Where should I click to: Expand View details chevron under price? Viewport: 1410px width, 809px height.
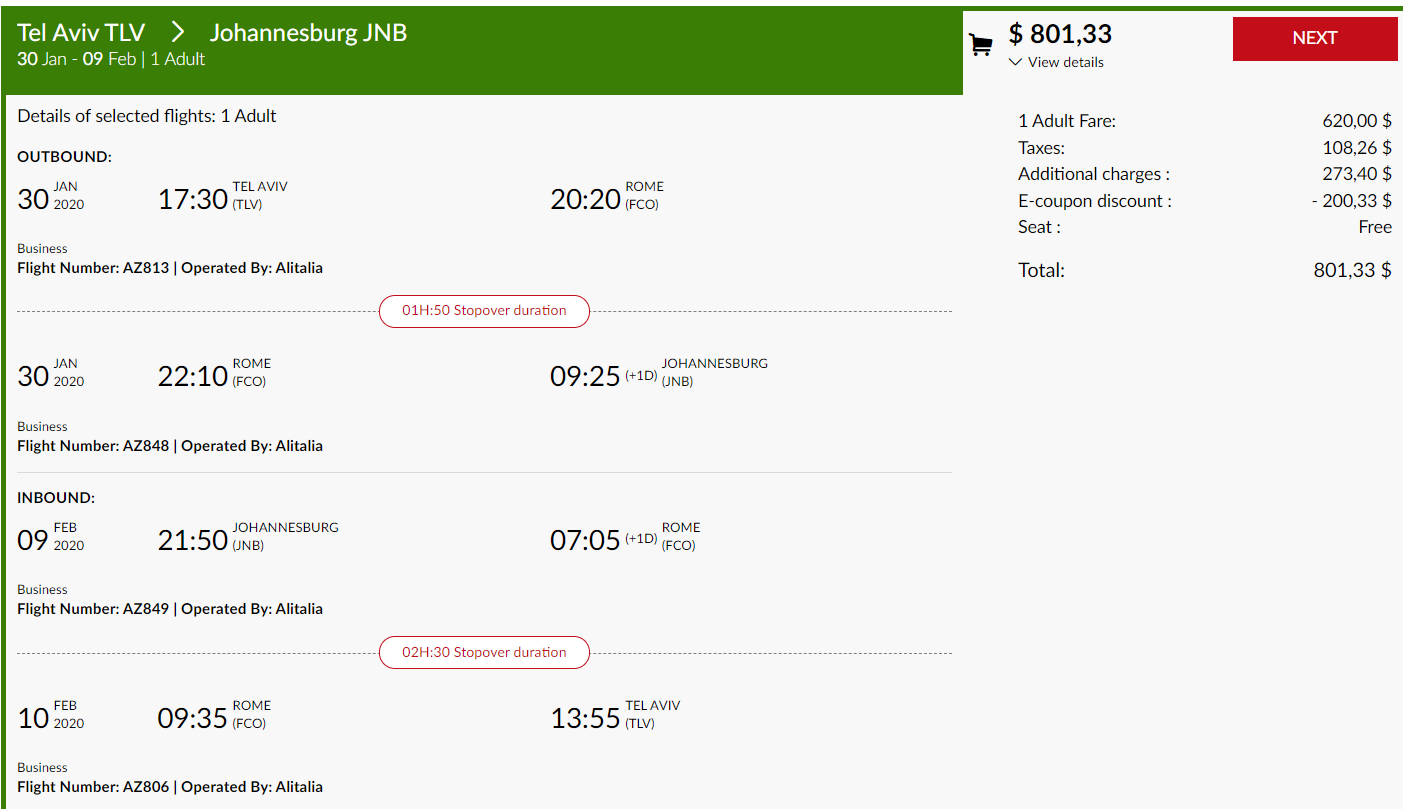click(1016, 62)
